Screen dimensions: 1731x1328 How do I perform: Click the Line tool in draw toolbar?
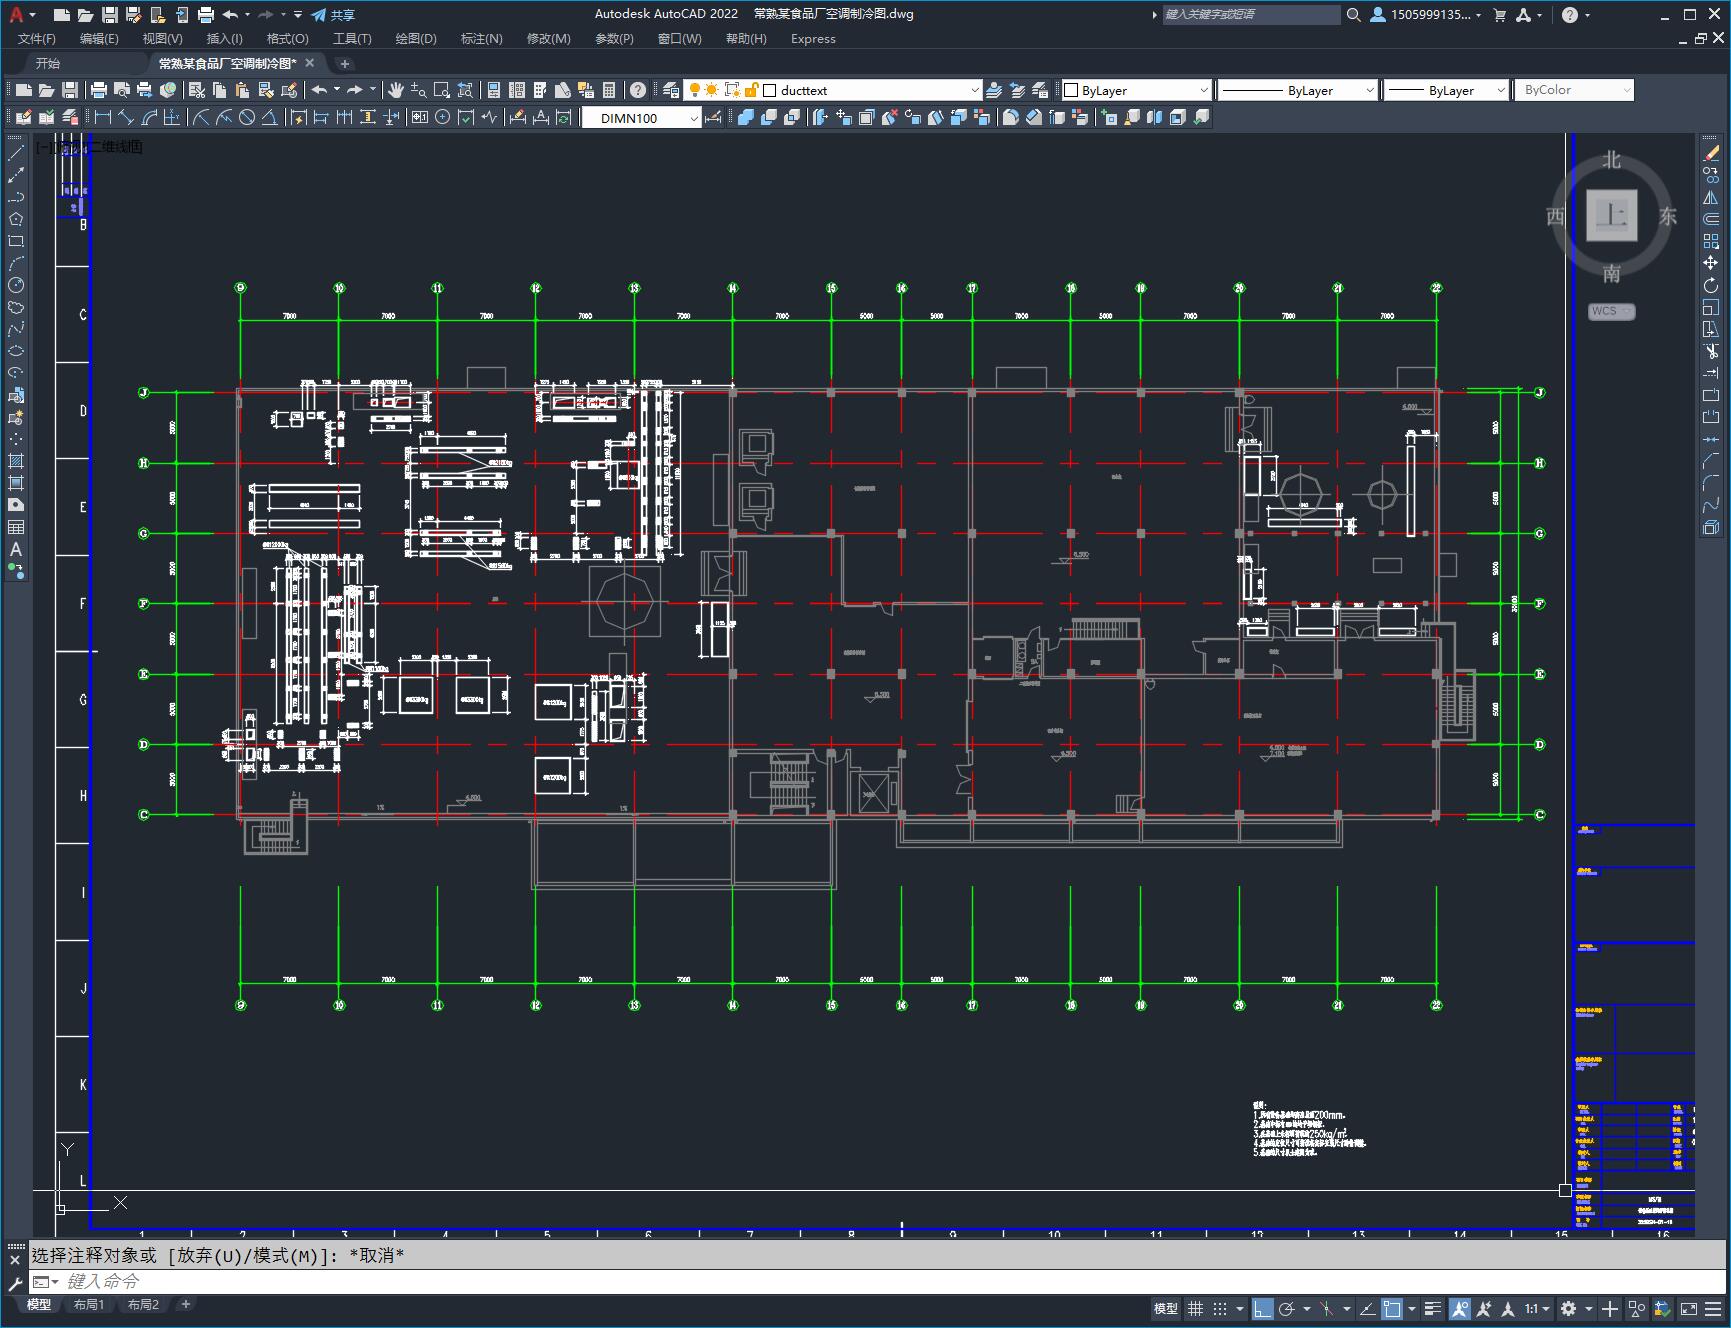point(16,153)
